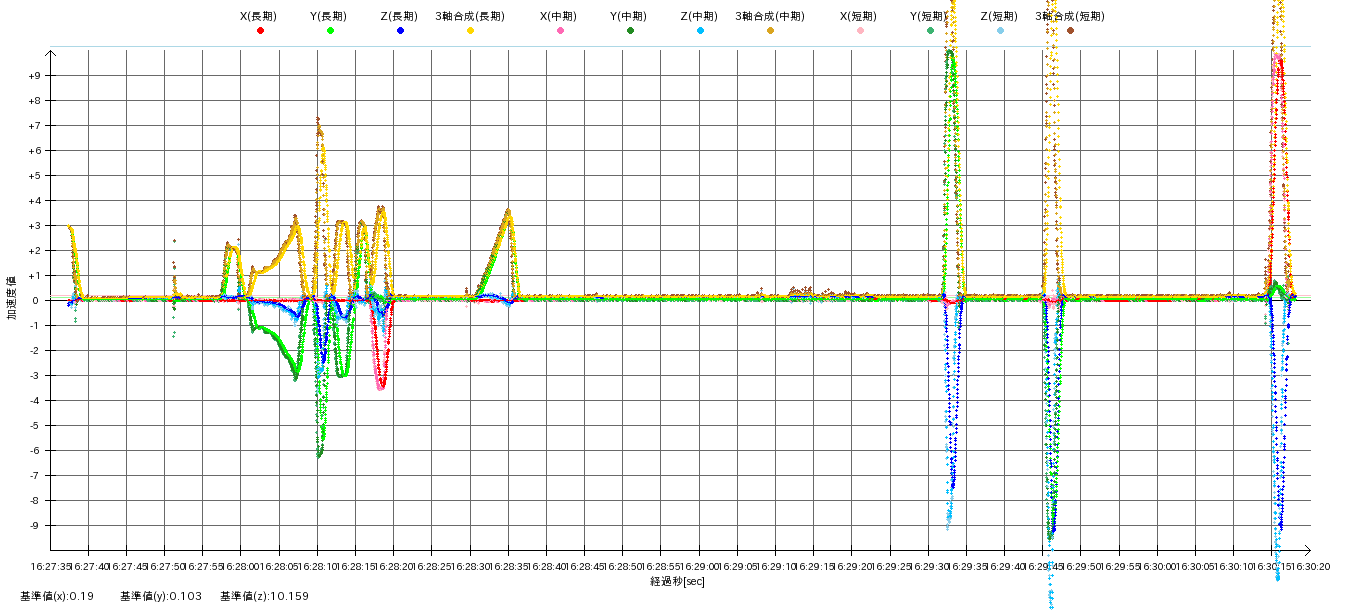The image size is (1350, 610).
Task: Select the 基準値(z):10.159 text
Action: (264, 596)
